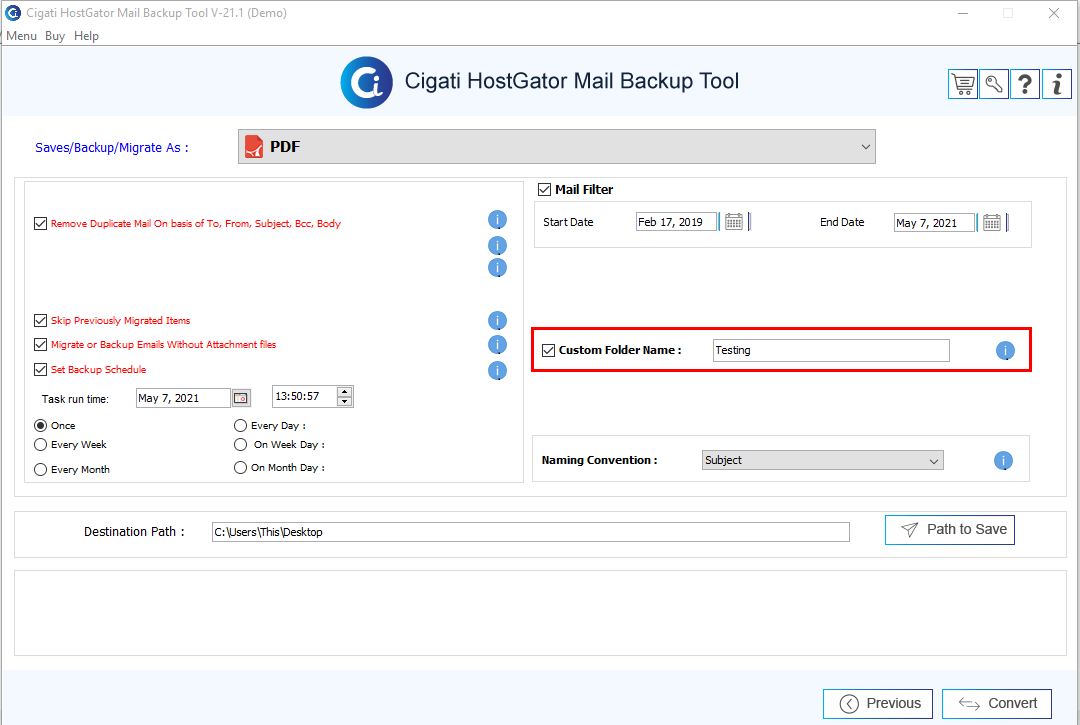Open Task run time calendar icon
Image resolution: width=1080 pixels, height=725 pixels.
241,398
